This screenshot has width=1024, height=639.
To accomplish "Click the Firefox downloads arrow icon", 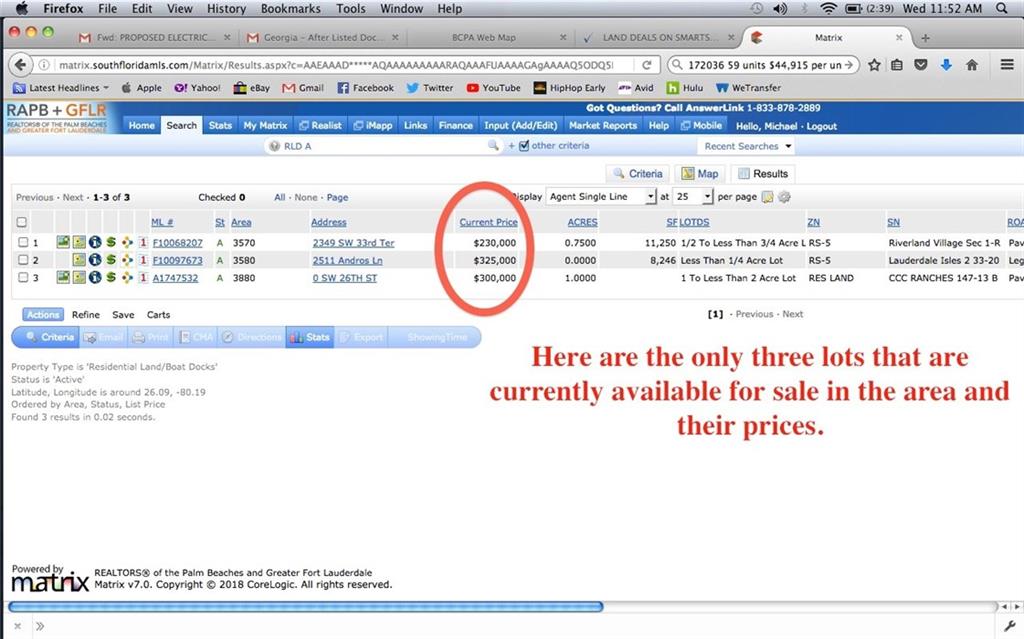I will pyautogui.click(x=946, y=65).
